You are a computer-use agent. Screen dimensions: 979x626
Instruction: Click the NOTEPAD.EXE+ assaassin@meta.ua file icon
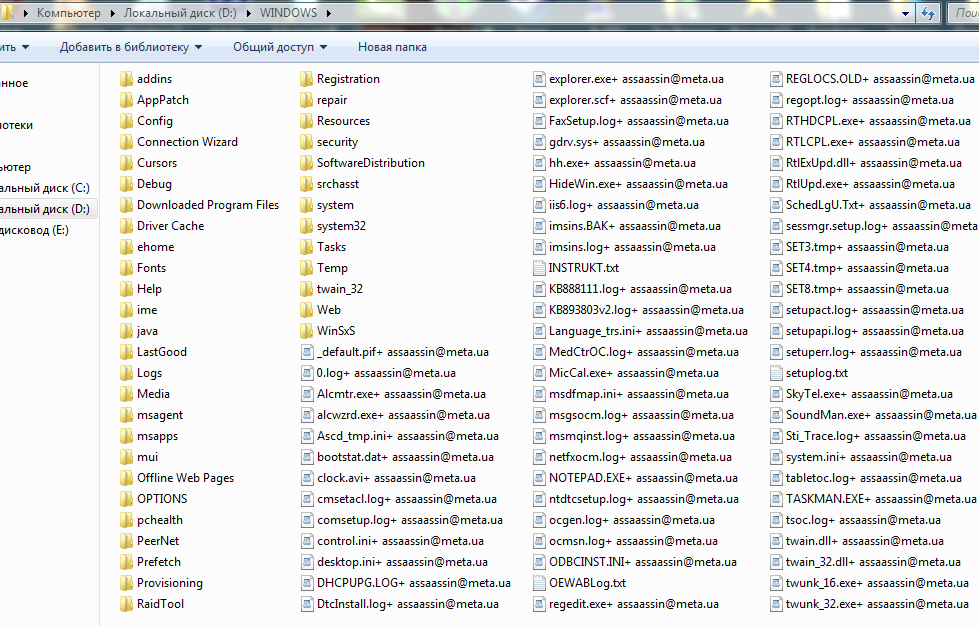(x=539, y=479)
